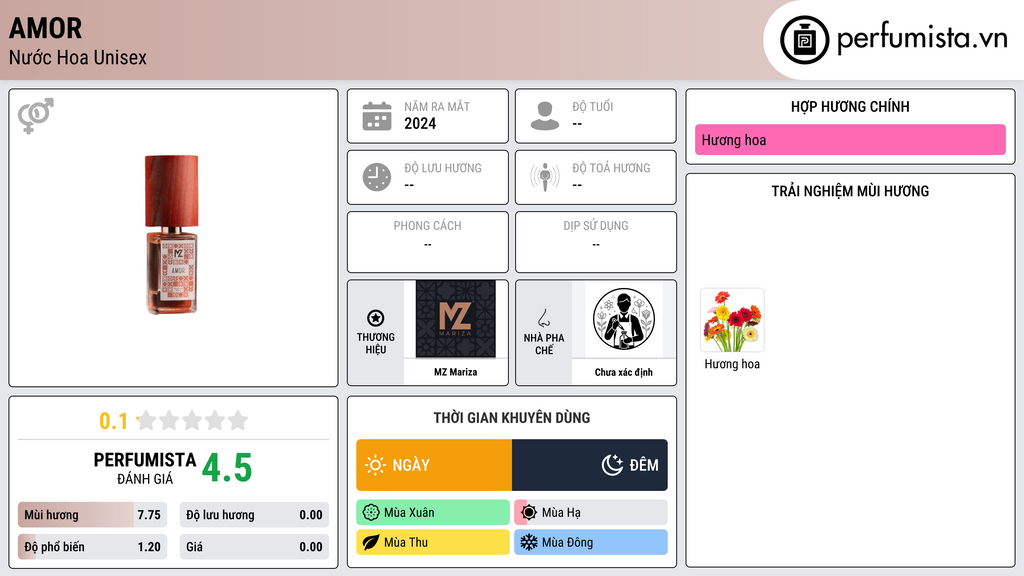The image size is (1024, 576).
Task: Open the perfumer silhouette image
Action: point(624,319)
